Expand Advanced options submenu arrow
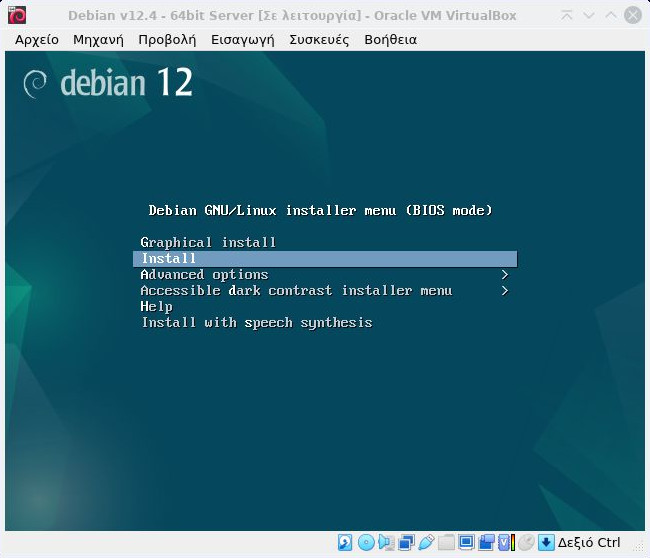The height and width of the screenshot is (558, 650). click(505, 275)
